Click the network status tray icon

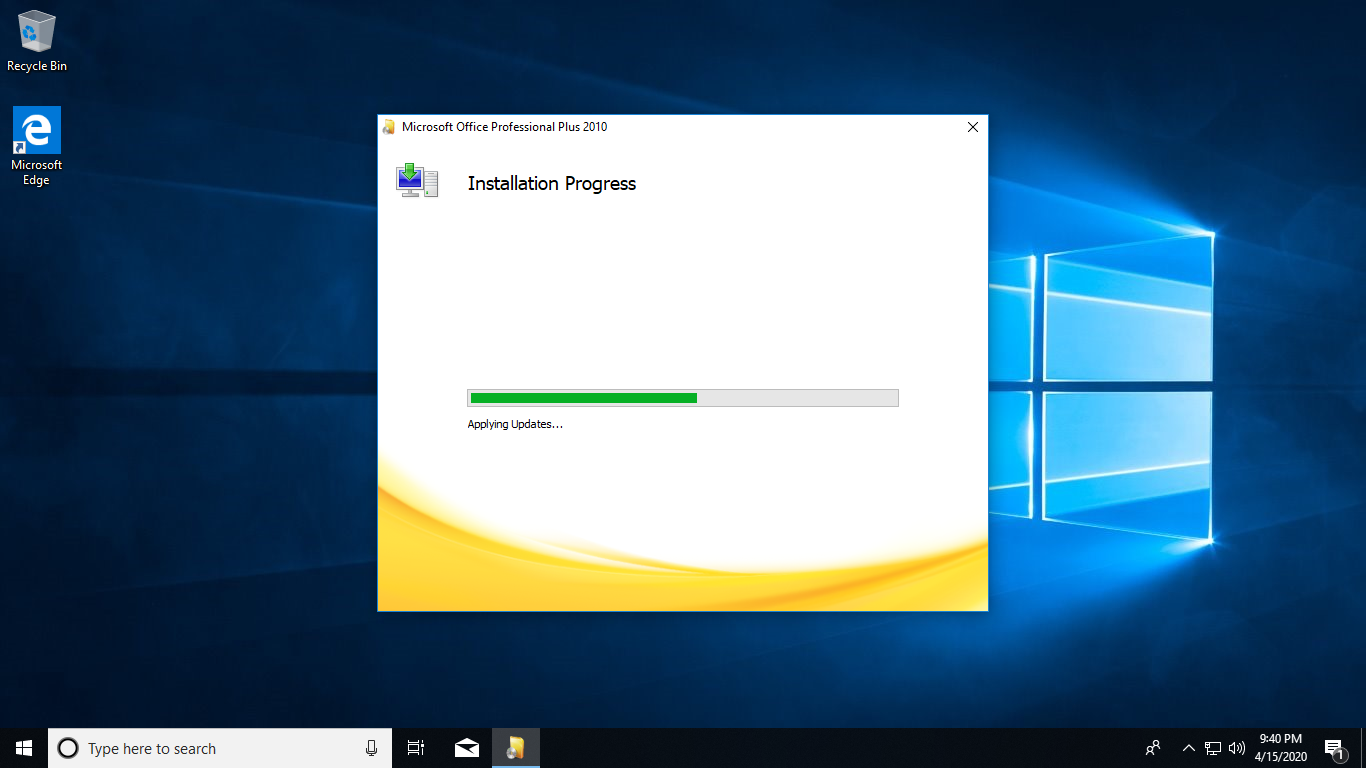1213,748
